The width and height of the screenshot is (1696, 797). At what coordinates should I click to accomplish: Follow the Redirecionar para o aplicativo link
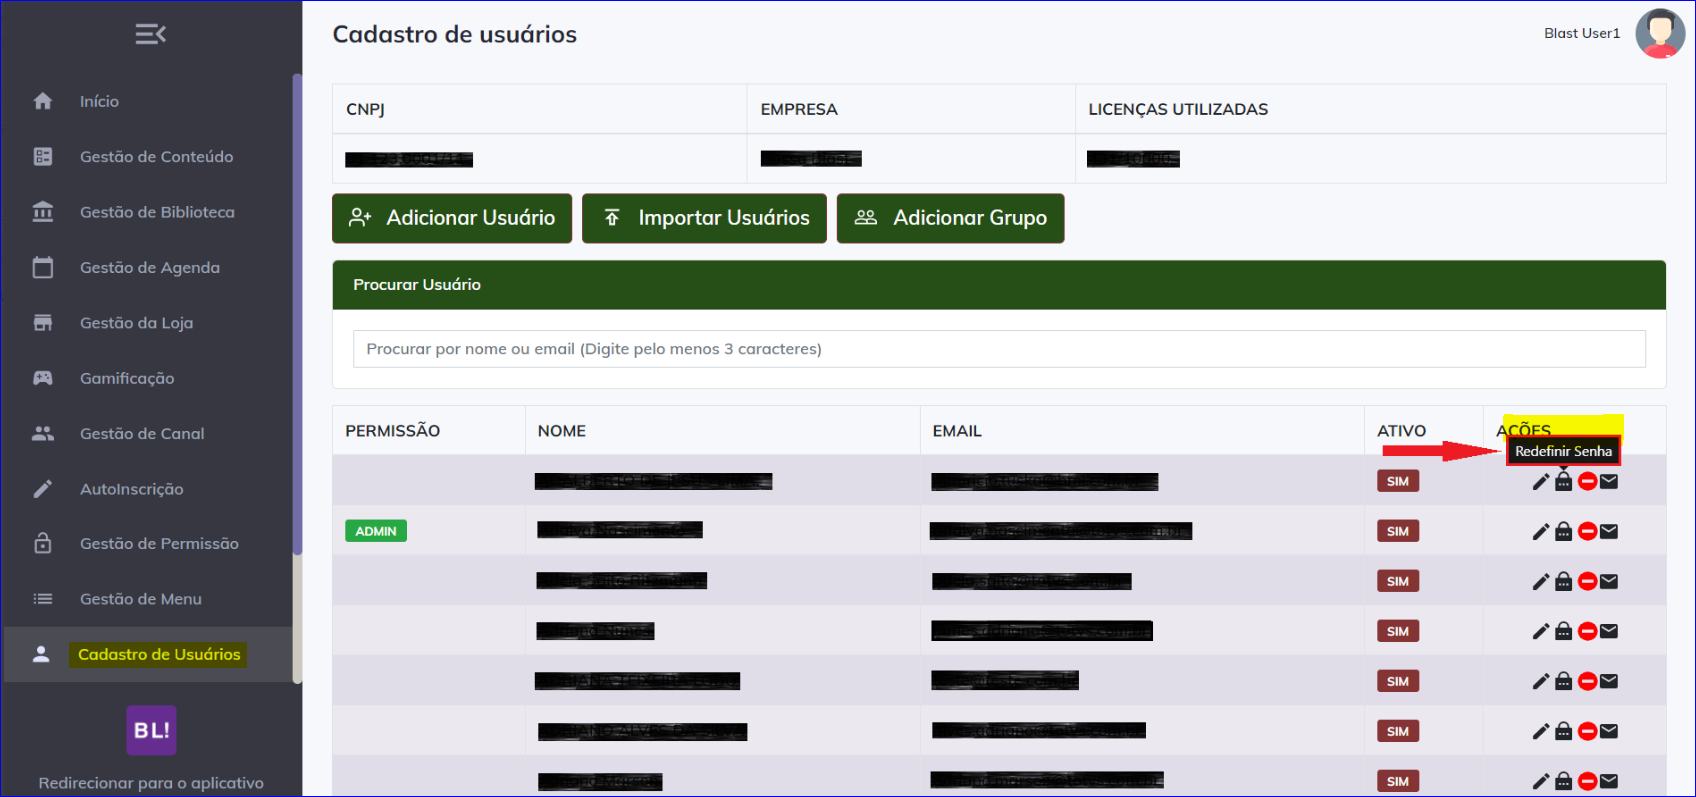tap(151, 783)
